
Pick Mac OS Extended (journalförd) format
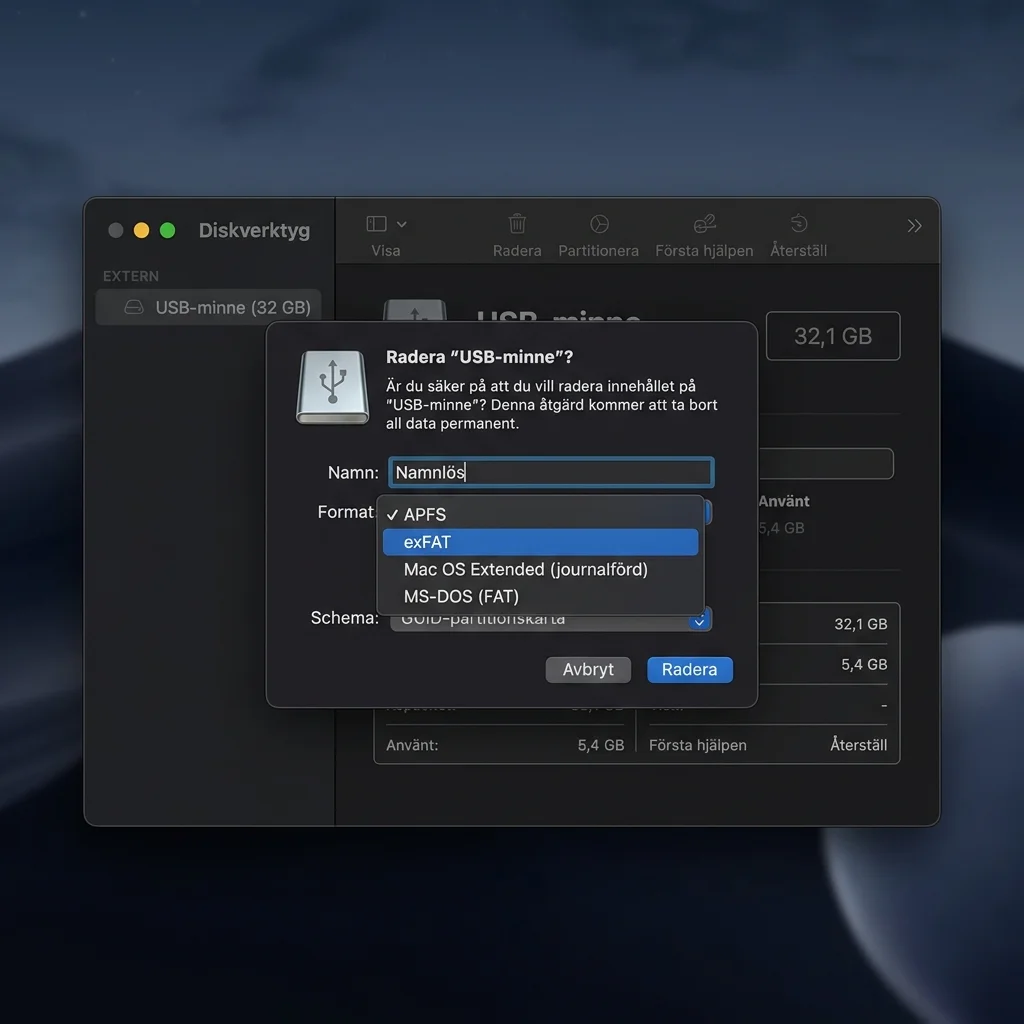coord(540,569)
